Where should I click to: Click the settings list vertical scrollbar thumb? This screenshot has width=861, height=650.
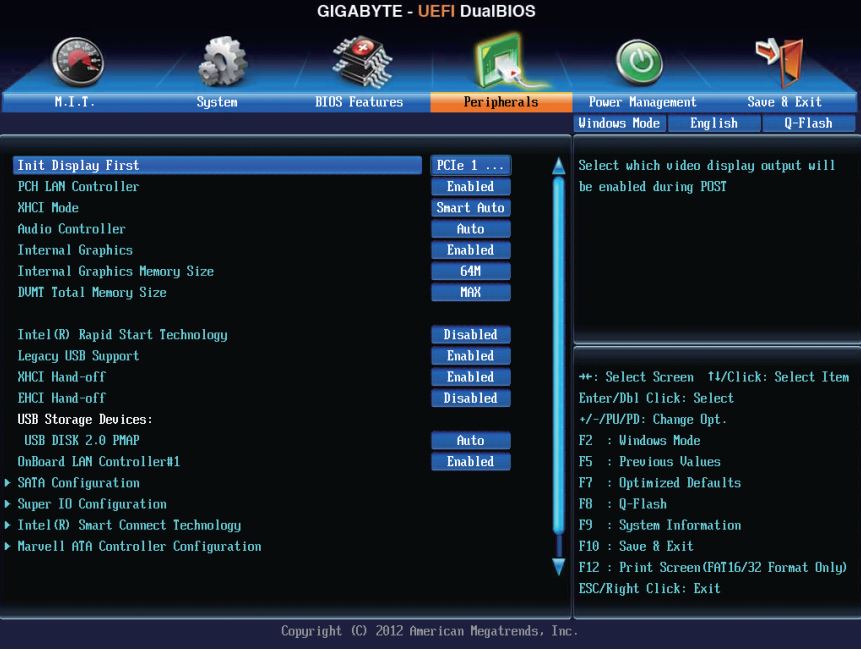pos(558,355)
